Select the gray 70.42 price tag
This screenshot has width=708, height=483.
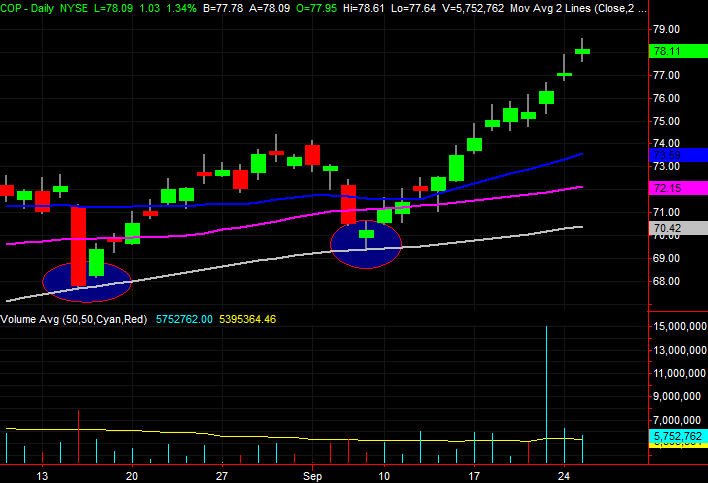click(x=667, y=228)
